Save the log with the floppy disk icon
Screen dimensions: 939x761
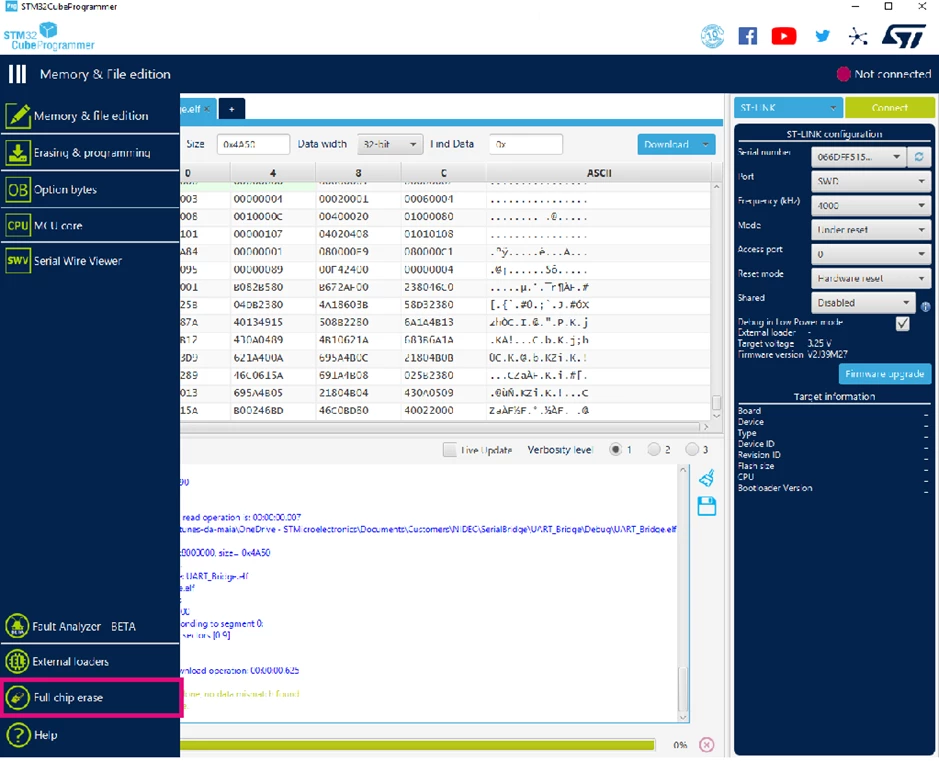click(x=707, y=507)
